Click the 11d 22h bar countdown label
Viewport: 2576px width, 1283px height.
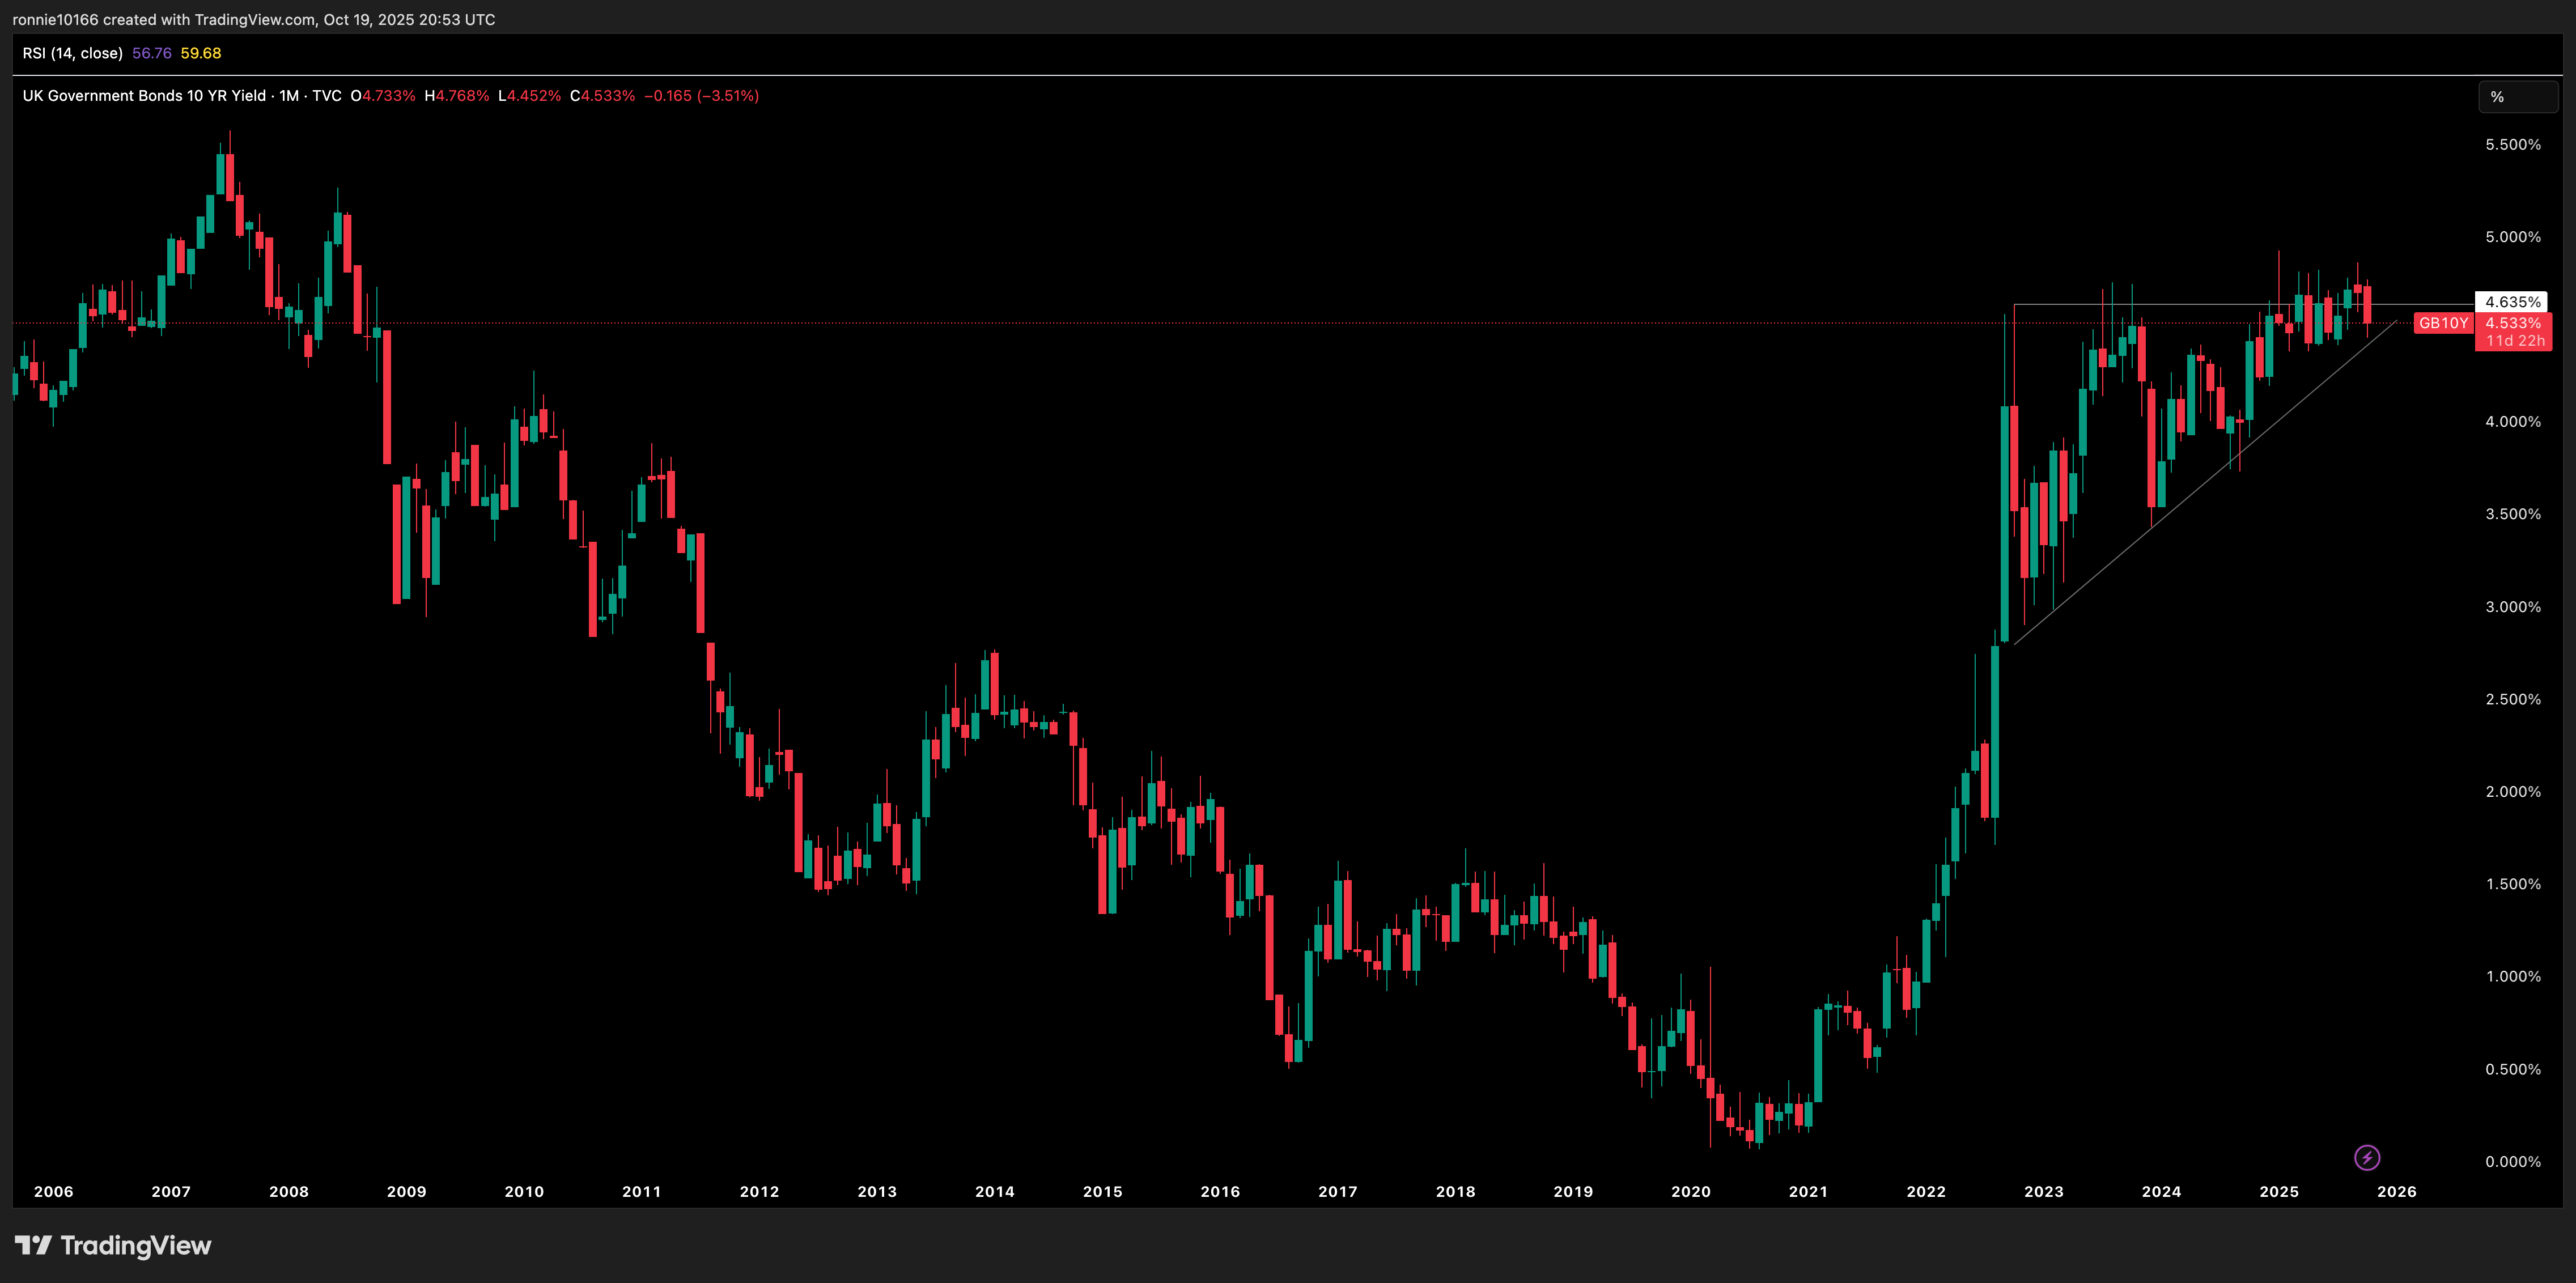[2515, 341]
